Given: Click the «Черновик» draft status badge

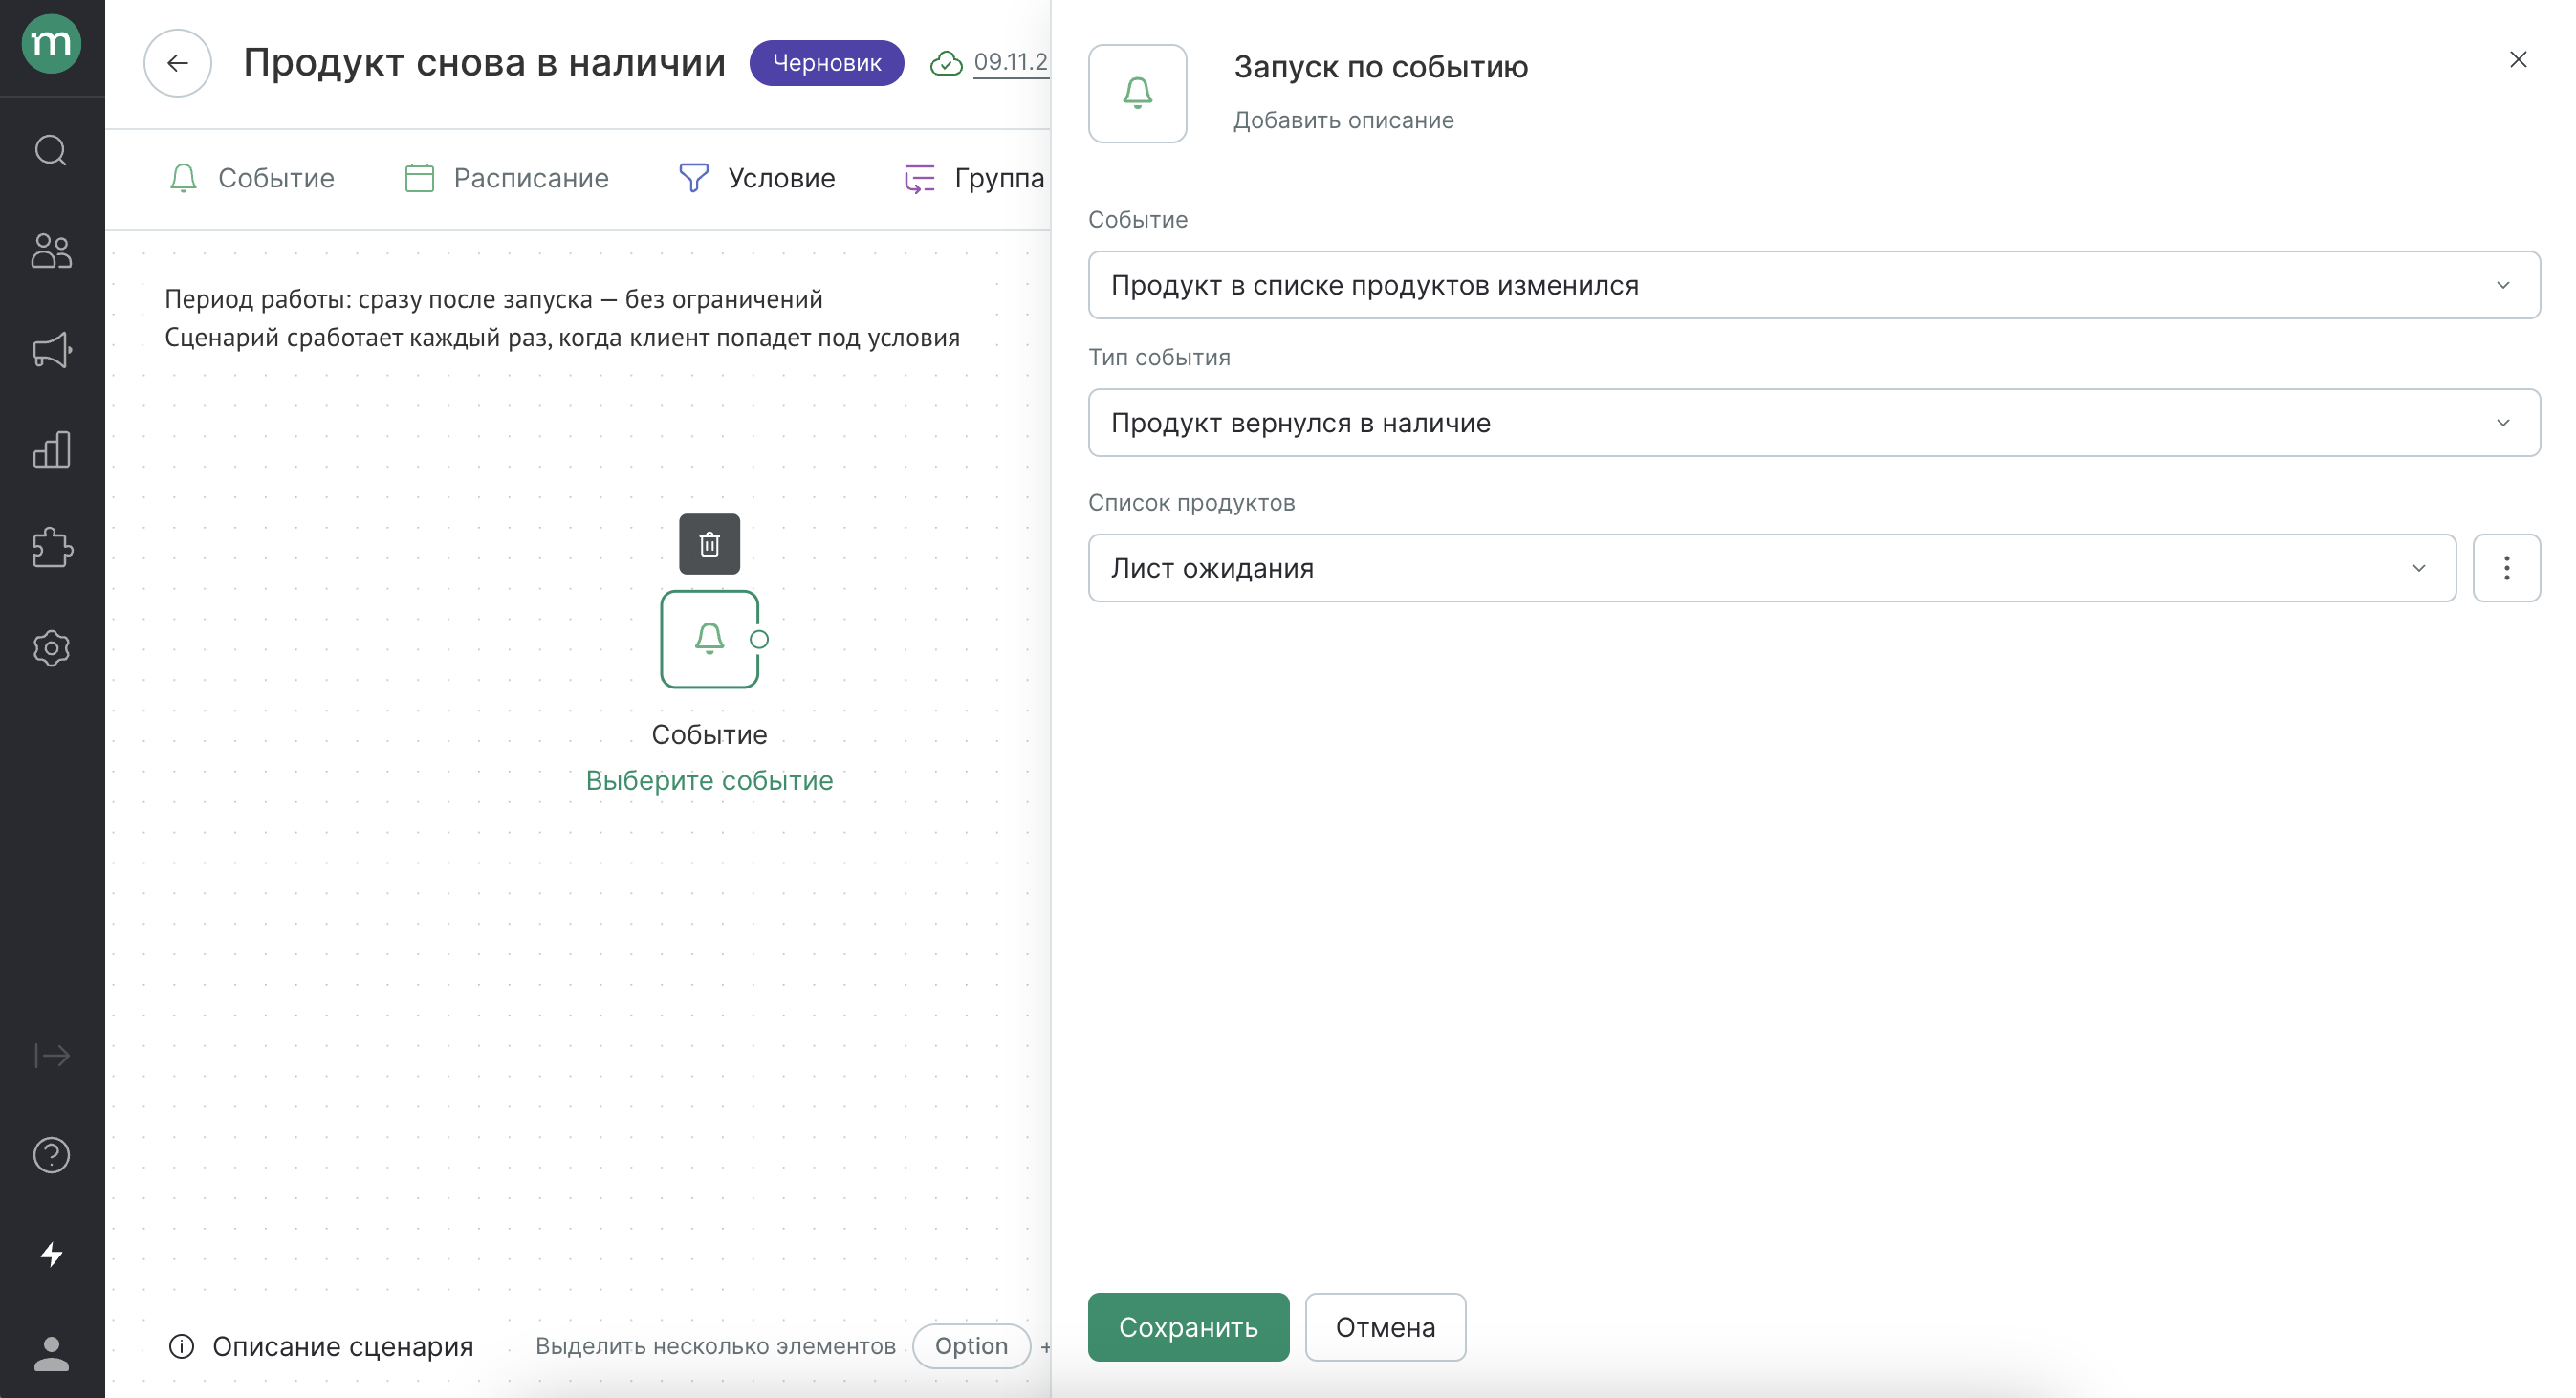Looking at the screenshot, I should 824,64.
